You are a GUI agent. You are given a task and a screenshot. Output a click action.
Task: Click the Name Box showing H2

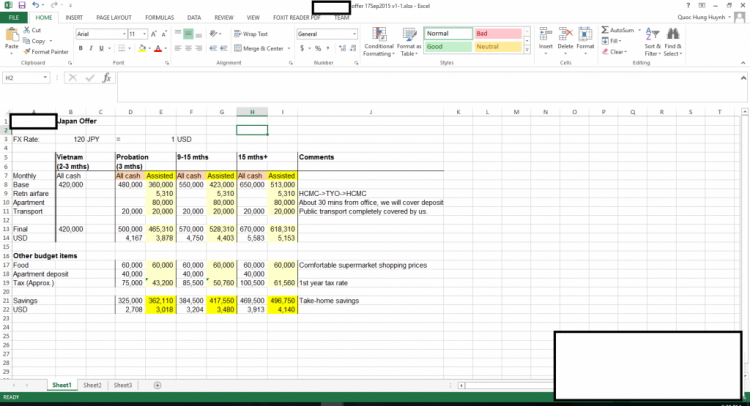click(x=26, y=77)
